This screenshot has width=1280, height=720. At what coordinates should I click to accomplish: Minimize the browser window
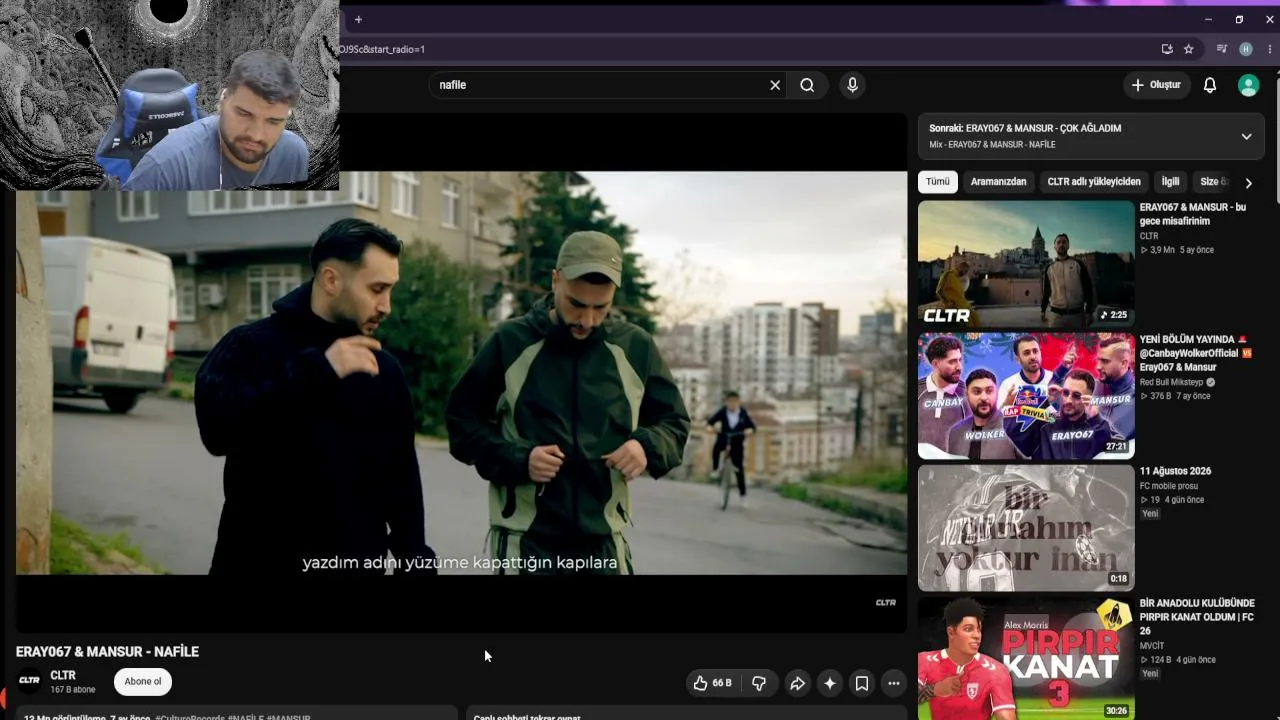(x=1208, y=19)
